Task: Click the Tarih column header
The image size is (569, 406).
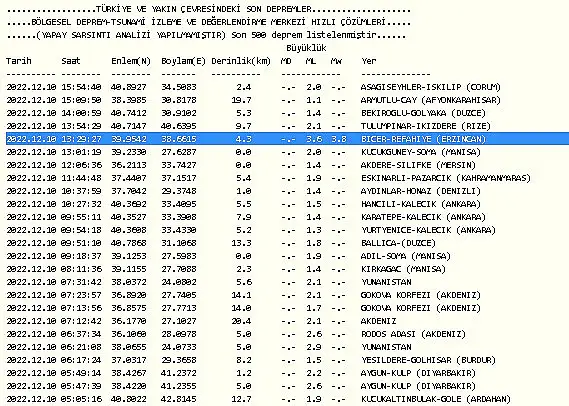Action: coord(19,61)
